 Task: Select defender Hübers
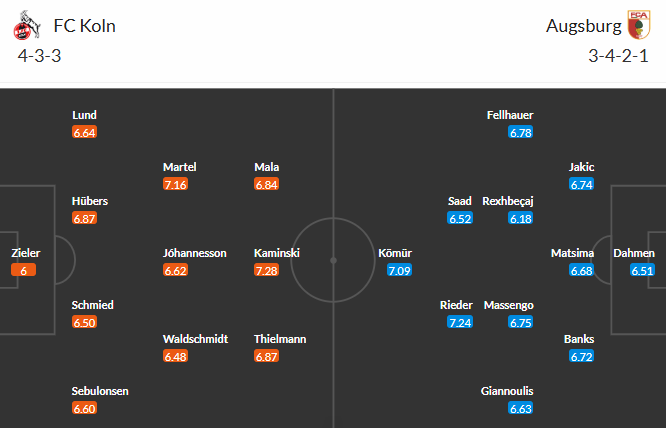[89, 201]
